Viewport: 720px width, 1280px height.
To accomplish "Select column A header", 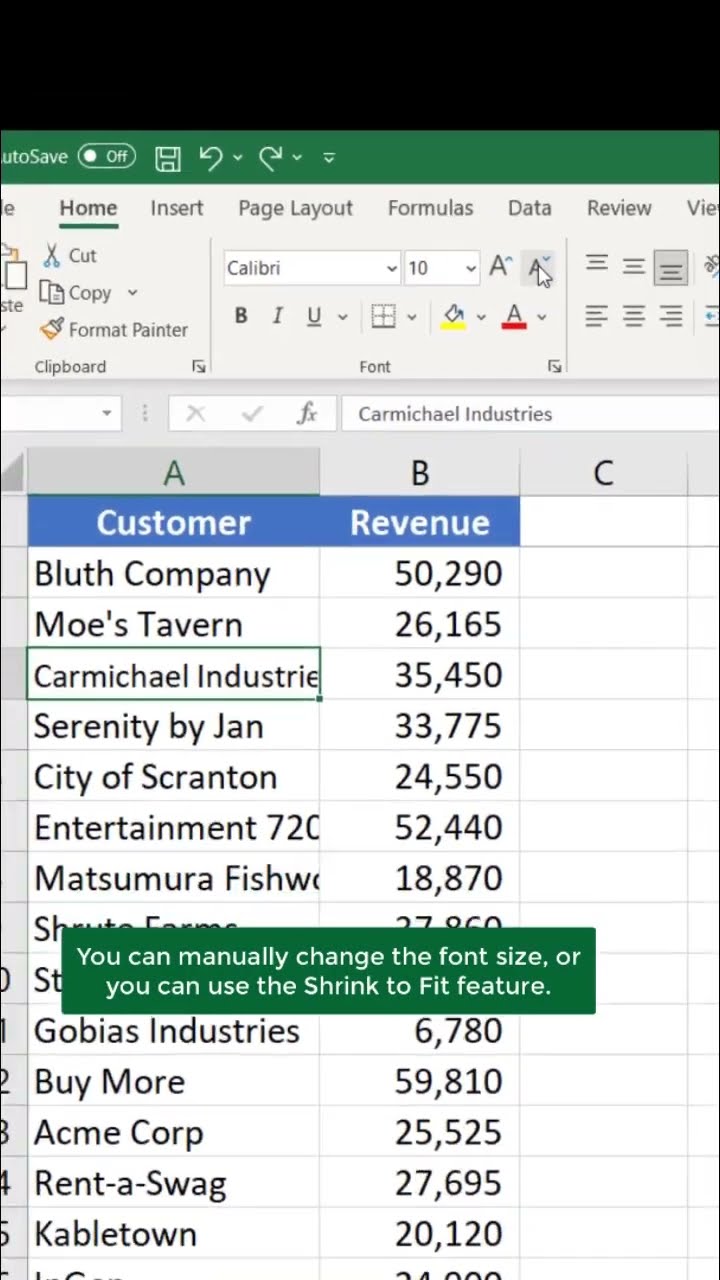I will (174, 472).
